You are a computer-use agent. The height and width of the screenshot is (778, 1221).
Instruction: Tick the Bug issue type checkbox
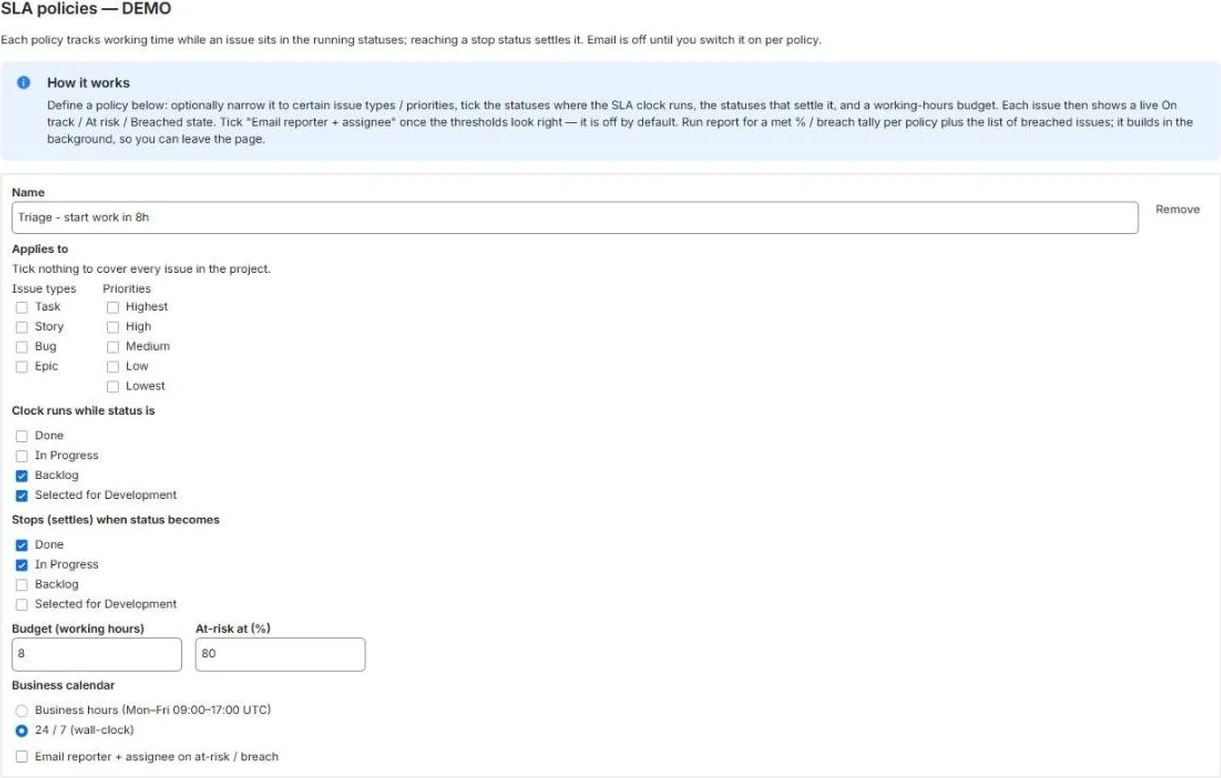(22, 347)
